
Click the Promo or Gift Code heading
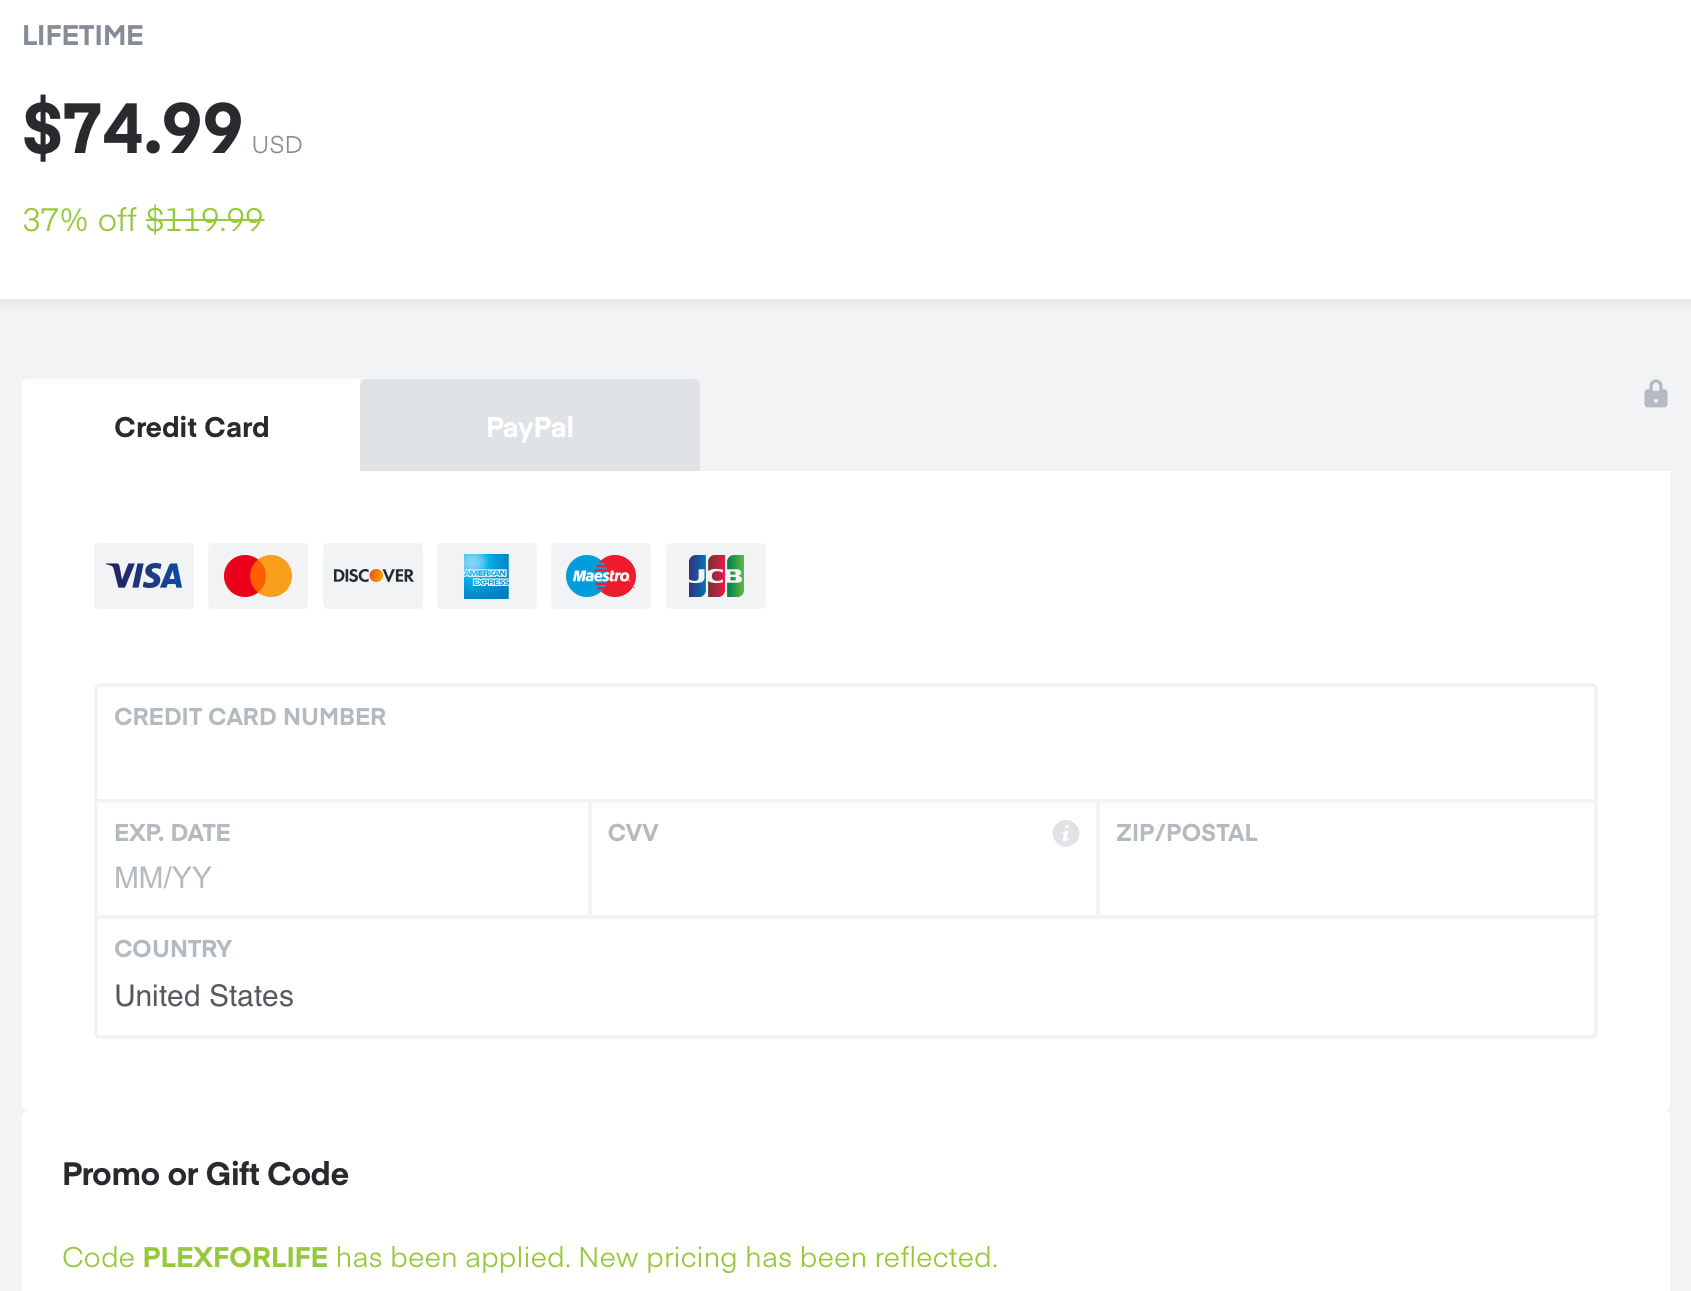(206, 1174)
